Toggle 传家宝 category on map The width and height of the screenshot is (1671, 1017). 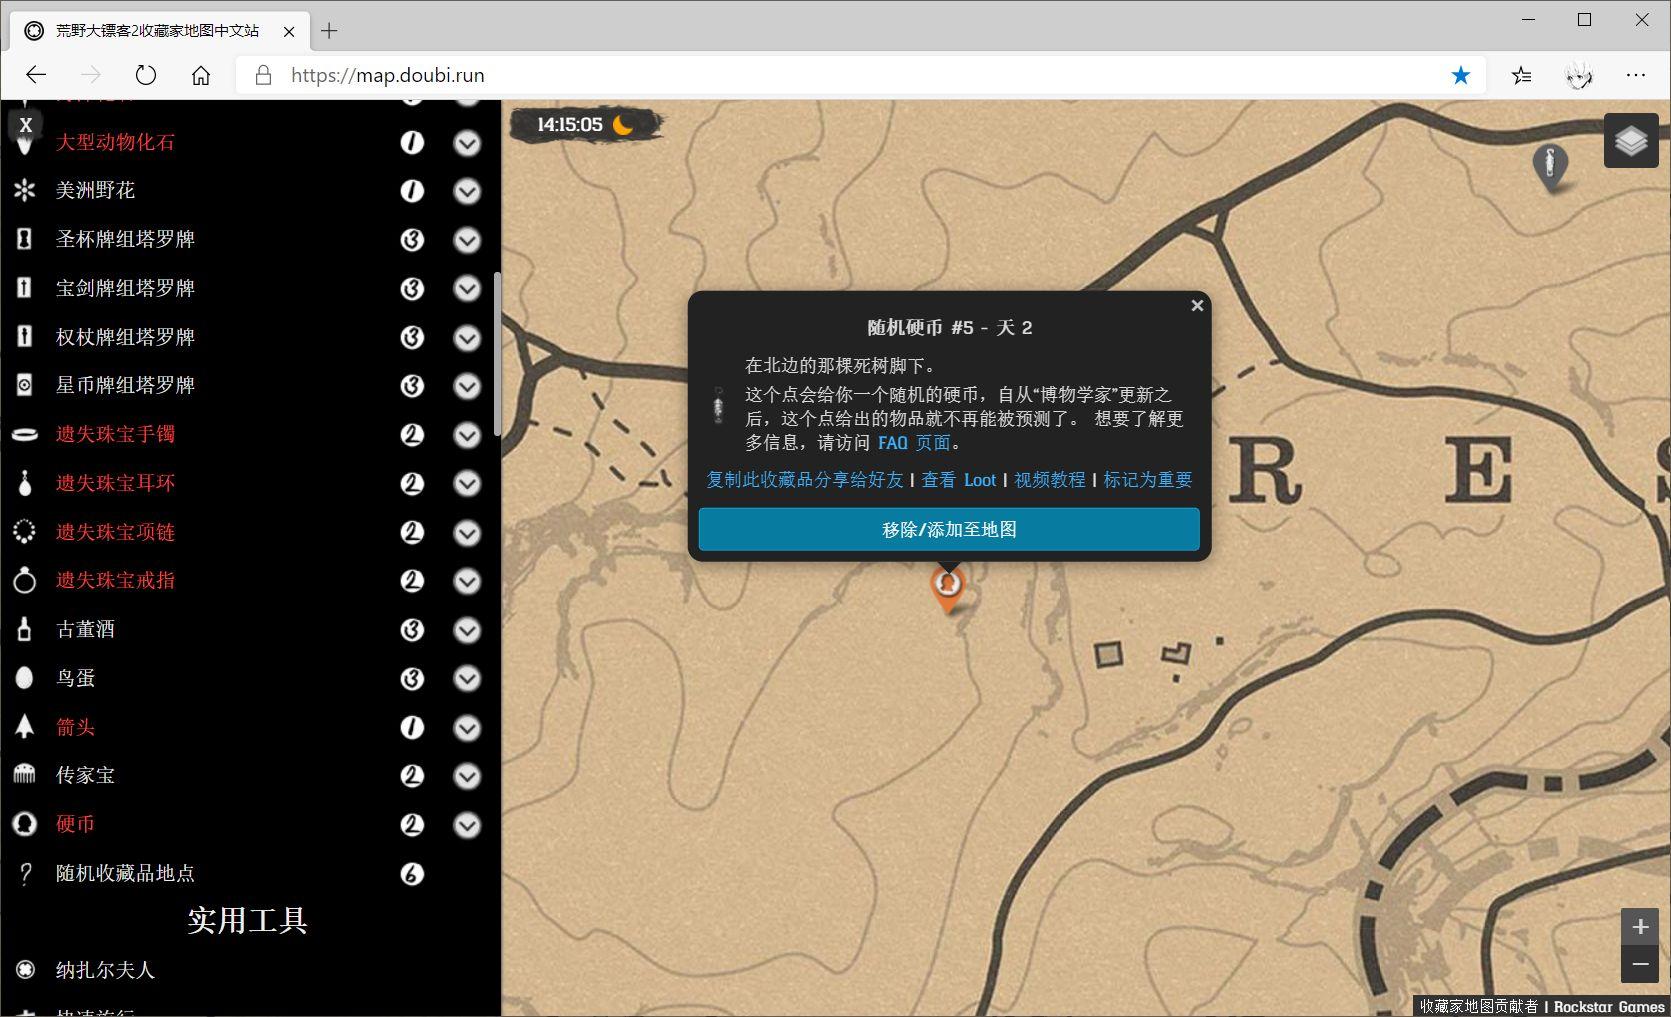[85, 775]
